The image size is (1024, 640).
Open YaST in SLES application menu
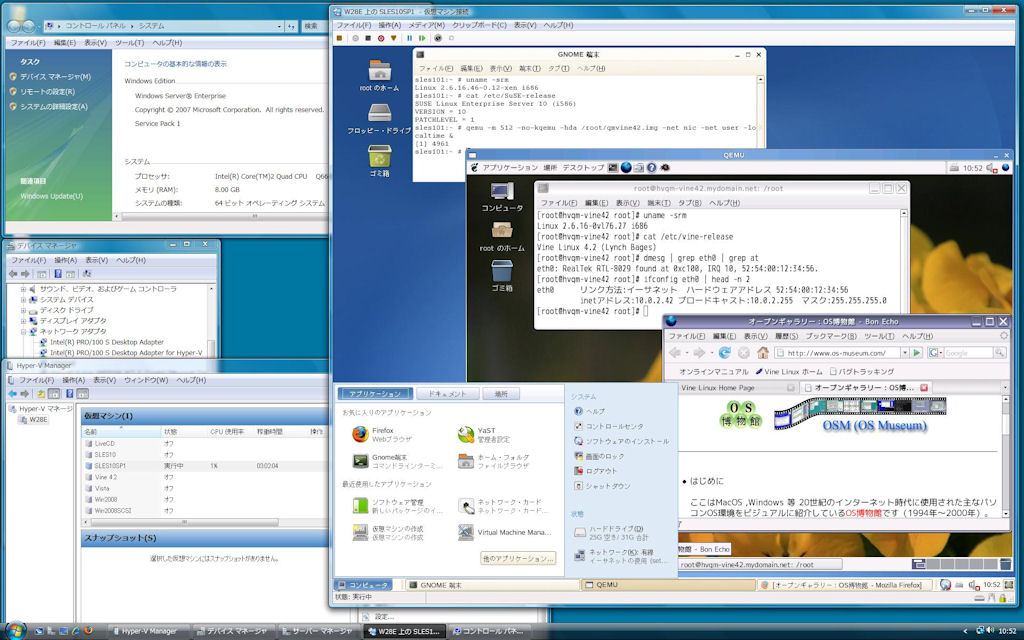[484, 435]
